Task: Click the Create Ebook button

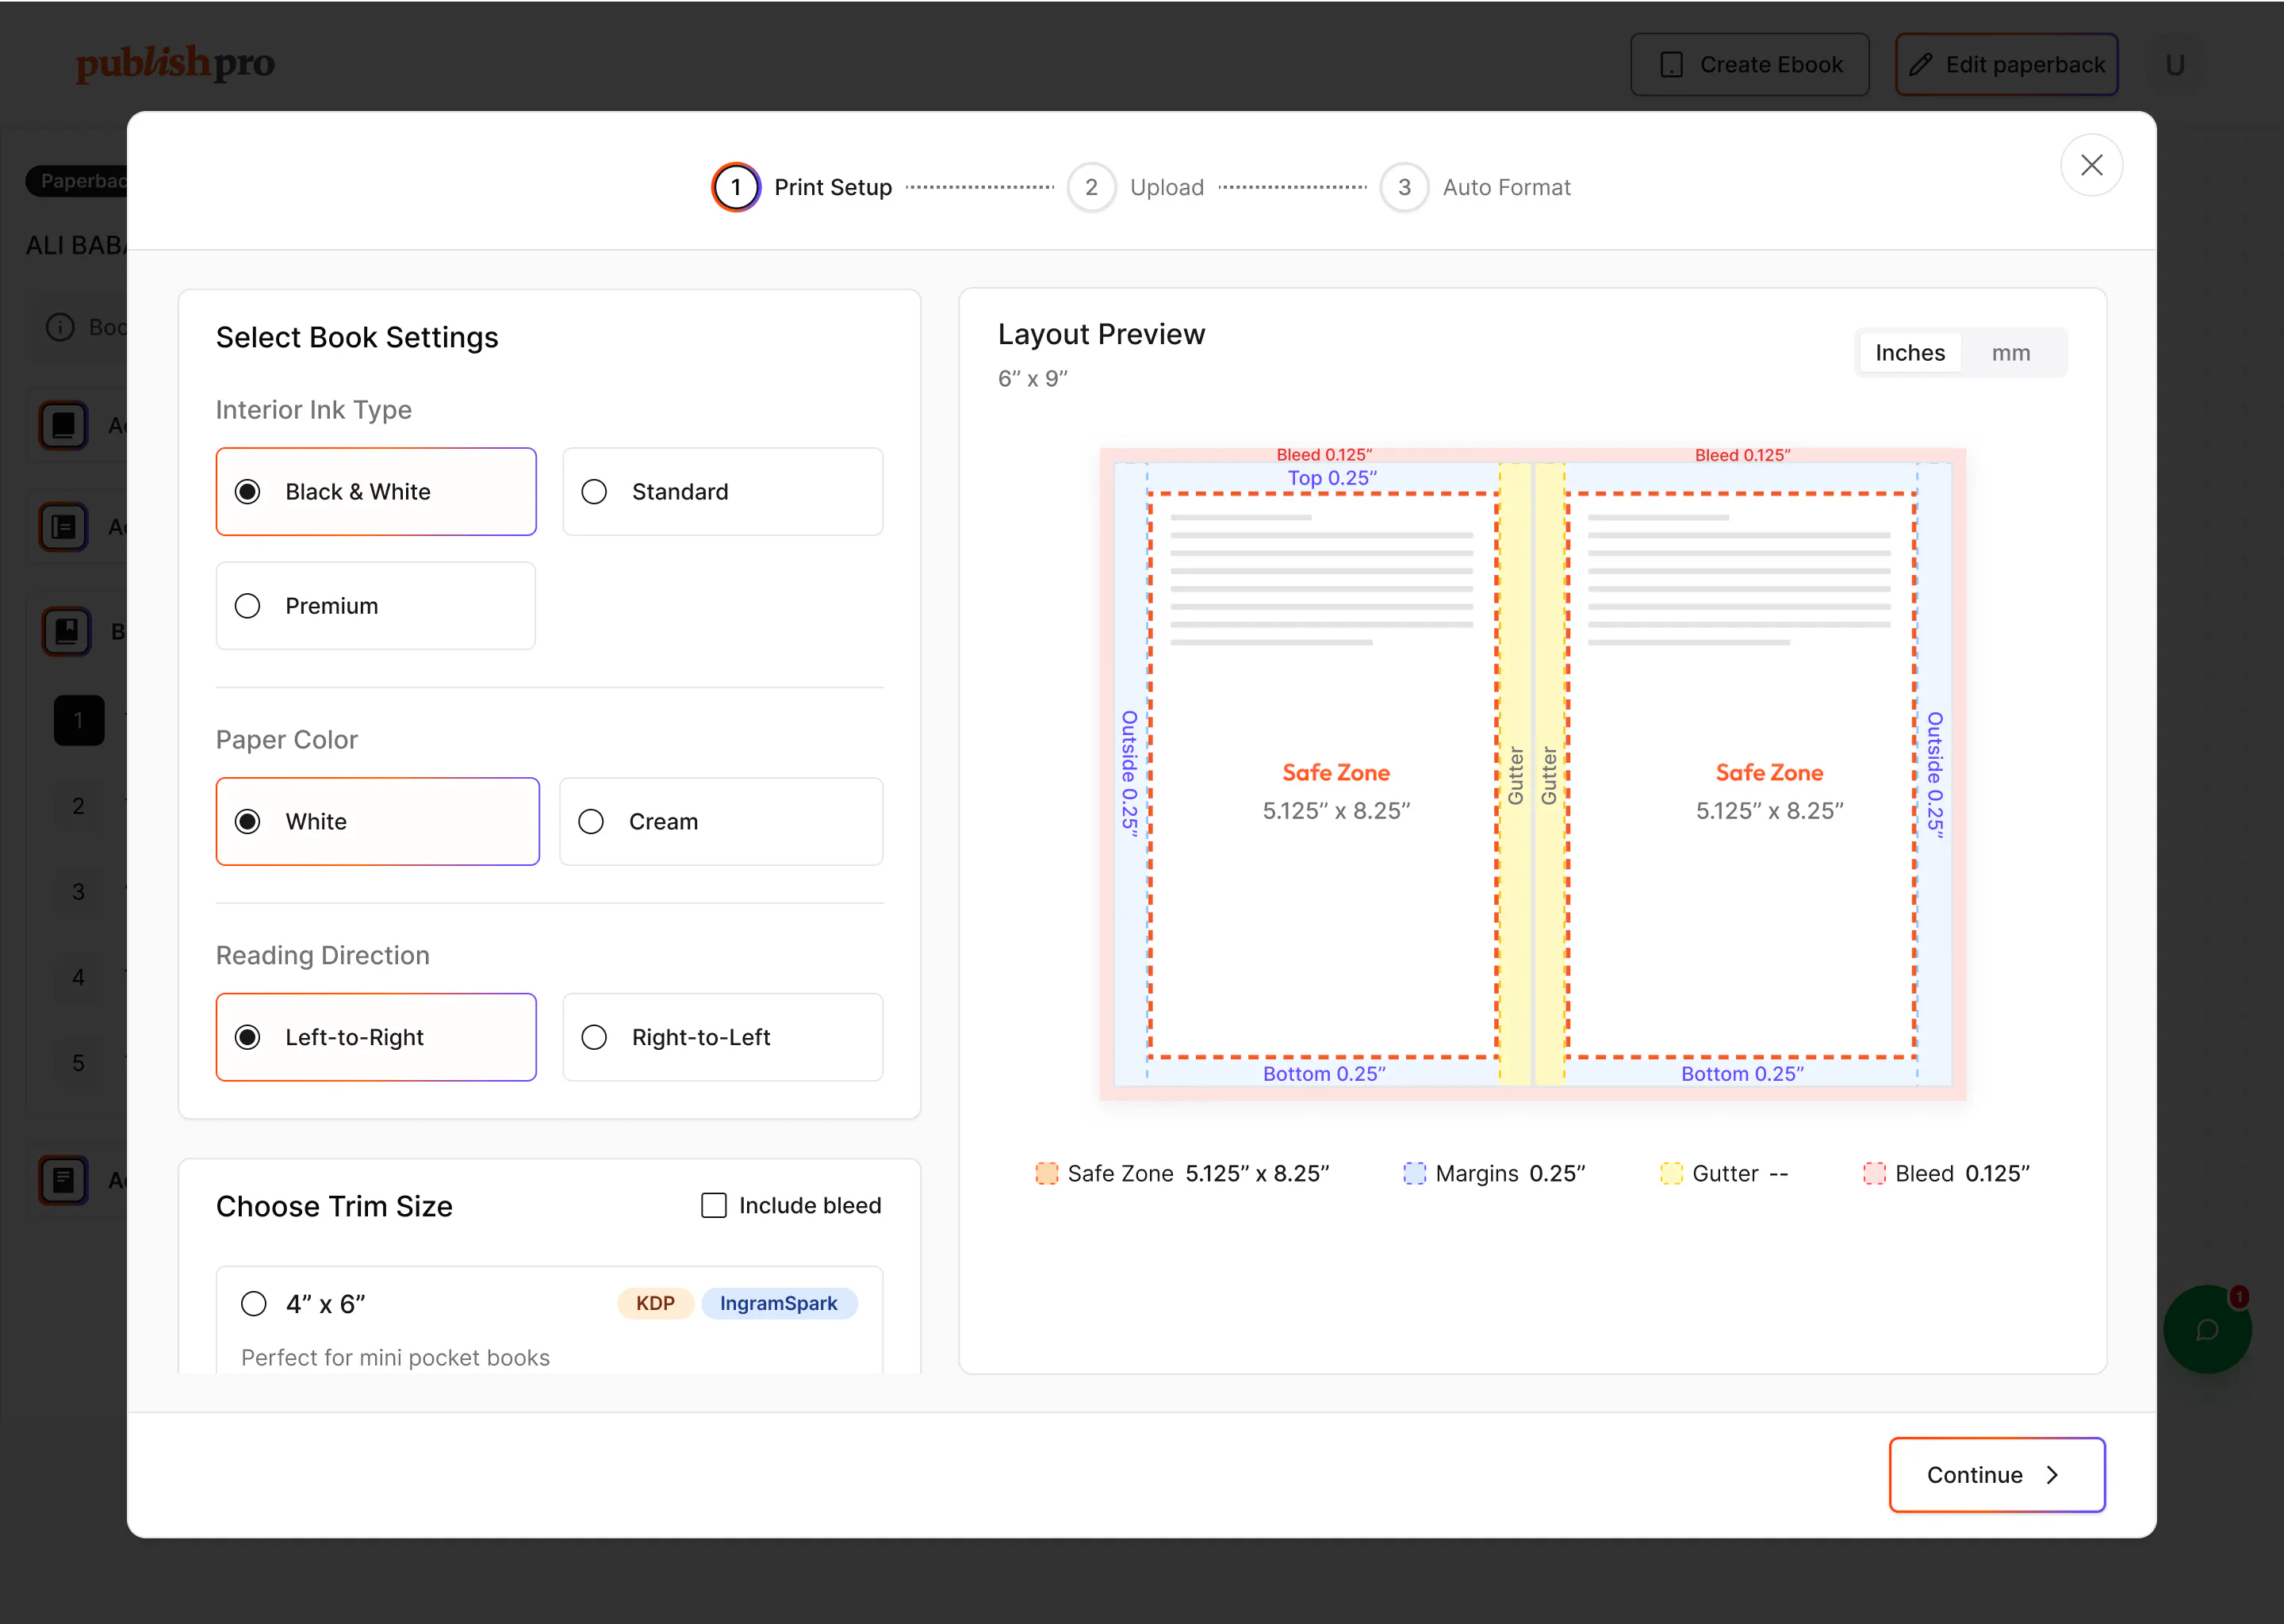Action: pyautogui.click(x=1750, y=64)
